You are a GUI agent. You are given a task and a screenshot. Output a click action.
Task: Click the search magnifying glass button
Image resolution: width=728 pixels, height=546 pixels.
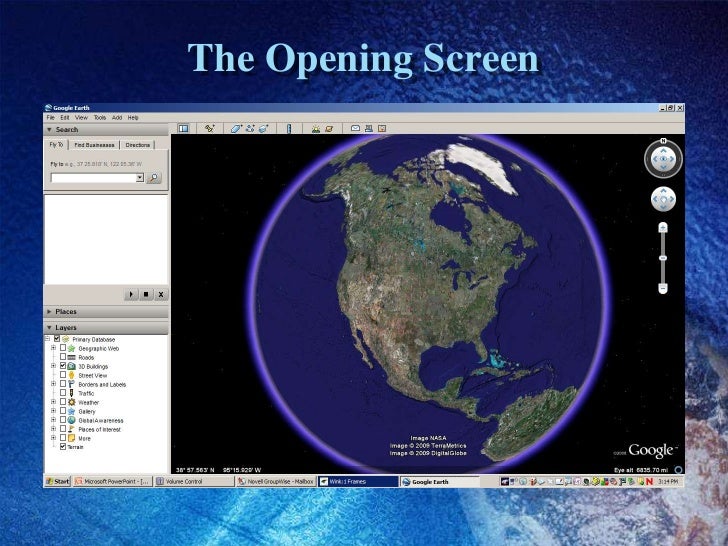click(x=154, y=178)
